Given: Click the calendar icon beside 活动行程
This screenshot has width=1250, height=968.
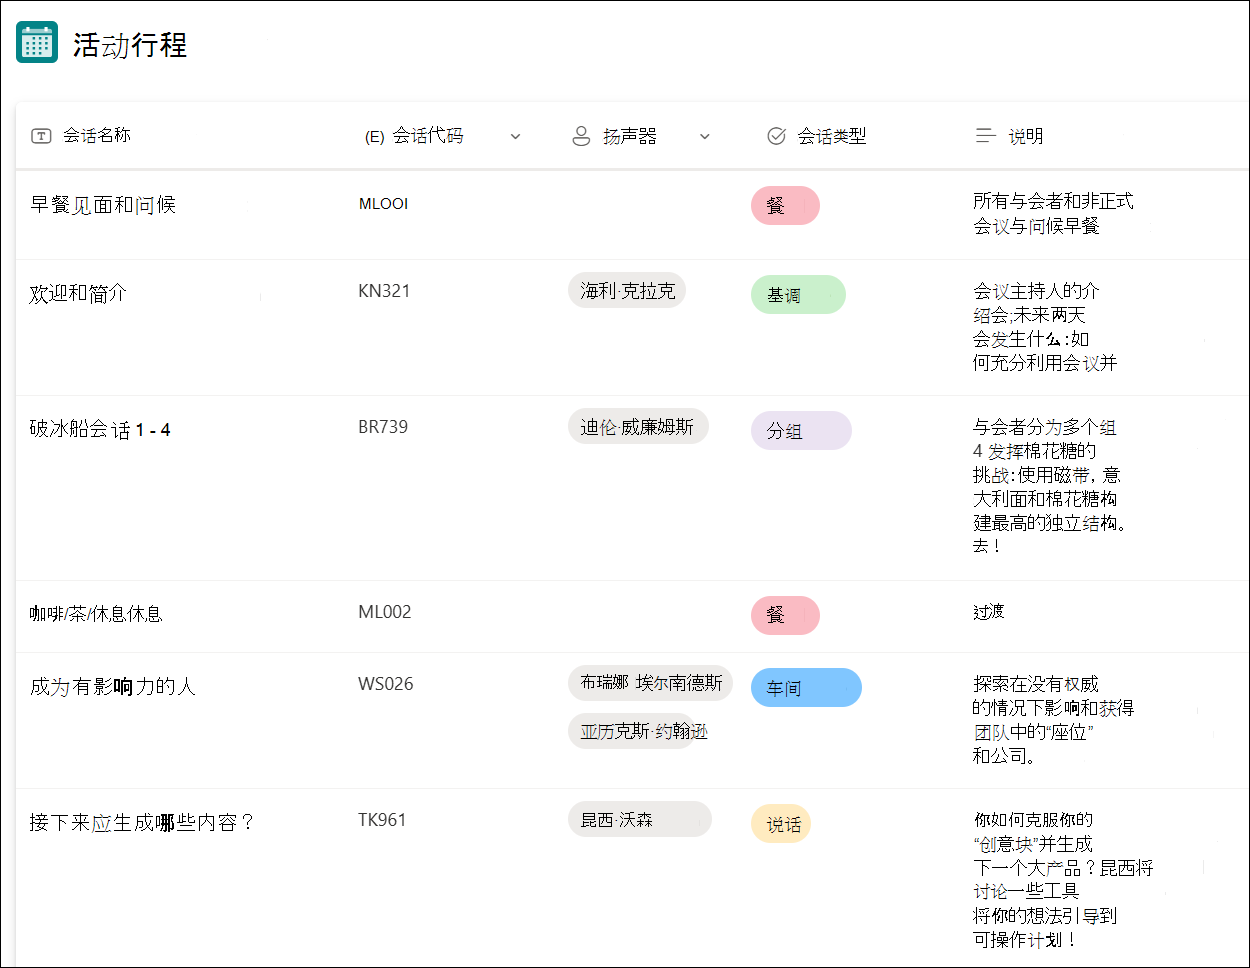Looking at the screenshot, I should click(37, 43).
